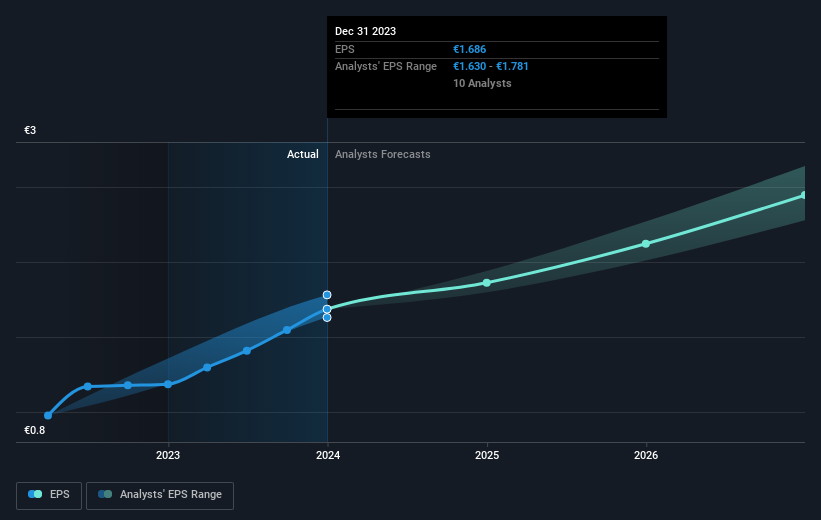Image resolution: width=821 pixels, height=520 pixels.
Task: Click the range '€1.630 - €1.781' in the tooltip
Action: (x=491, y=67)
